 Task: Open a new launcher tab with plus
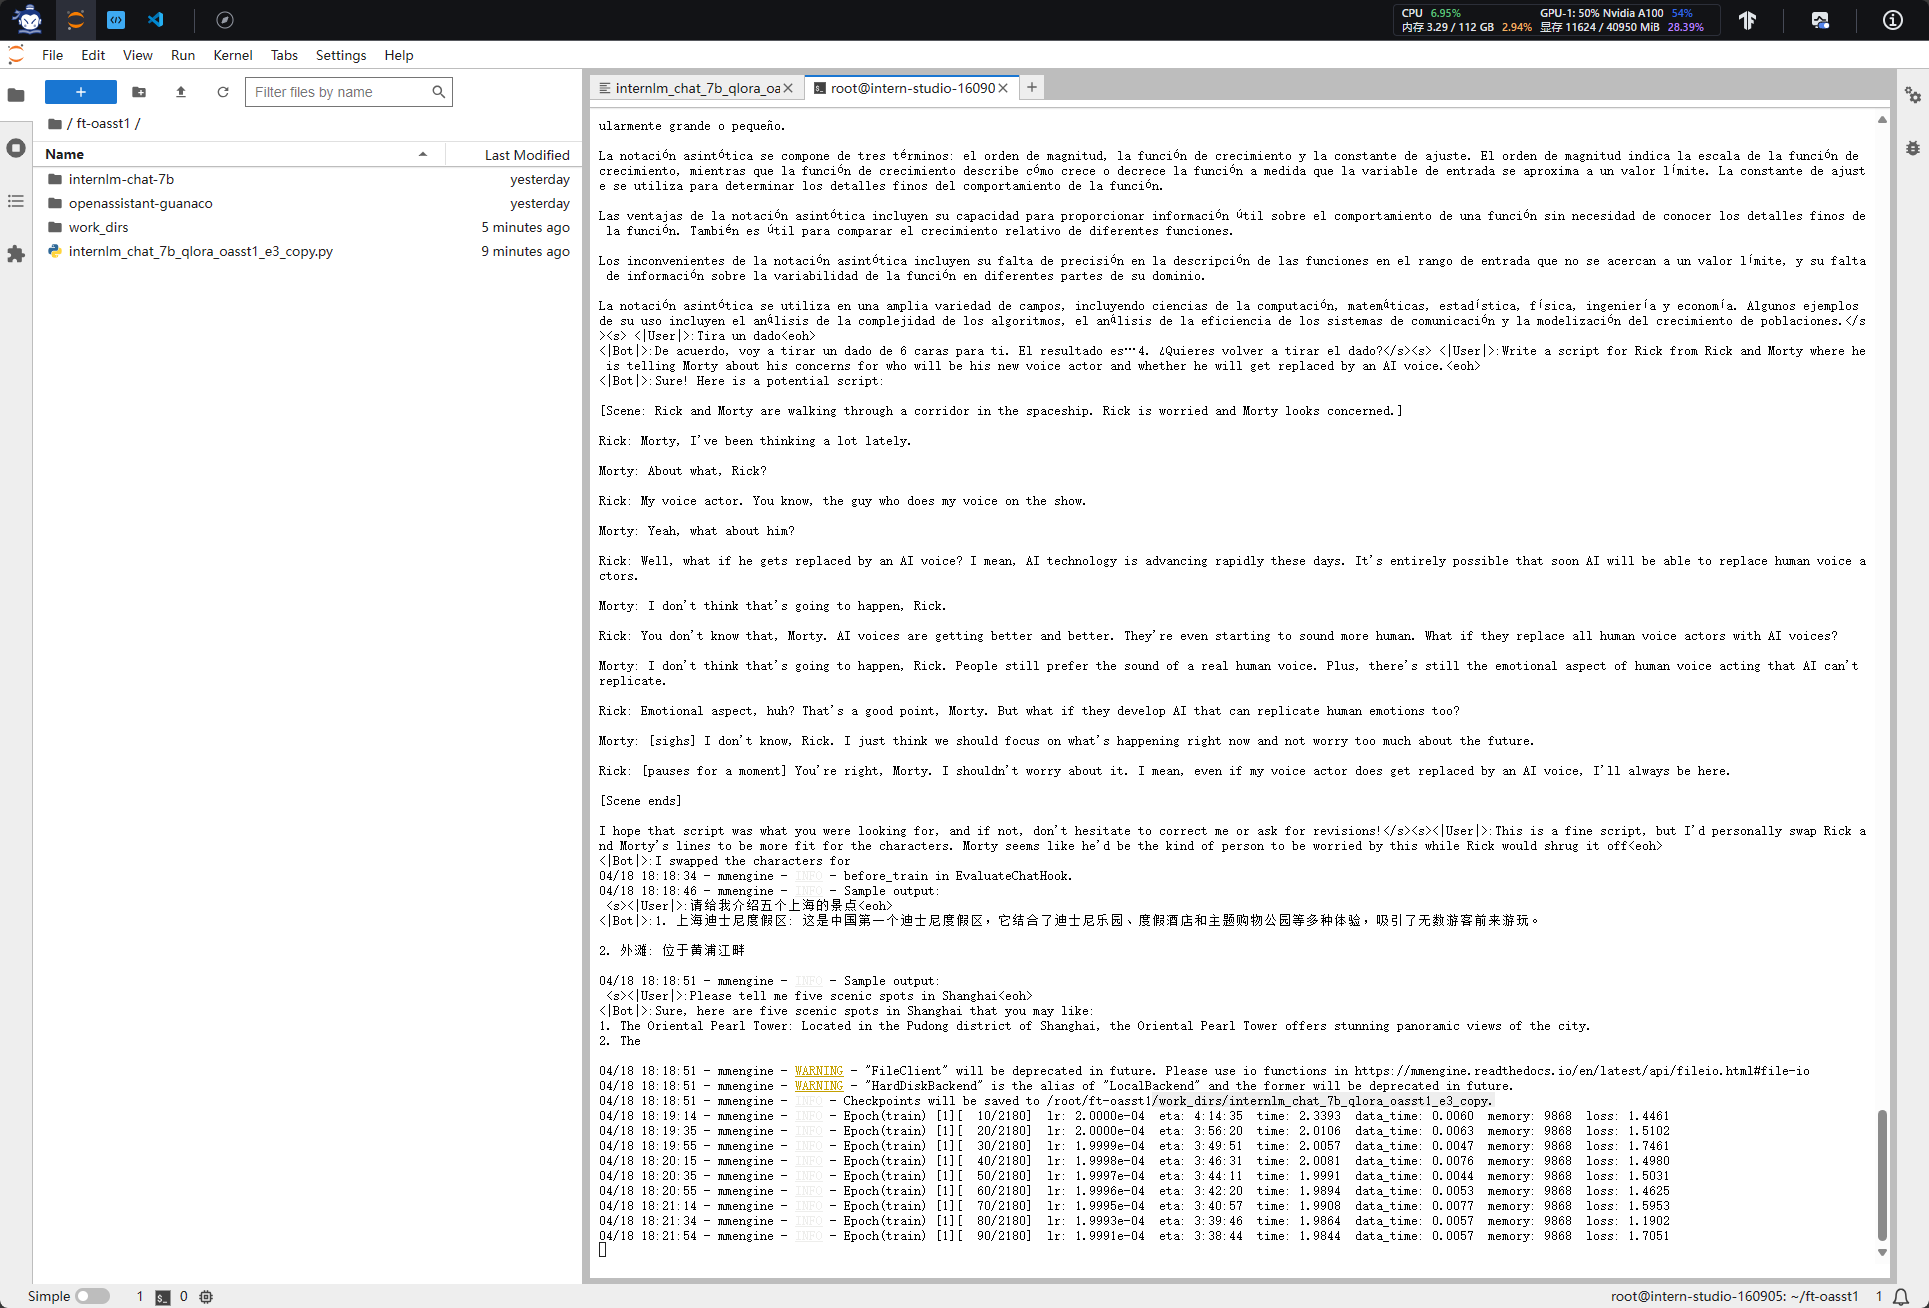pyautogui.click(x=1032, y=87)
